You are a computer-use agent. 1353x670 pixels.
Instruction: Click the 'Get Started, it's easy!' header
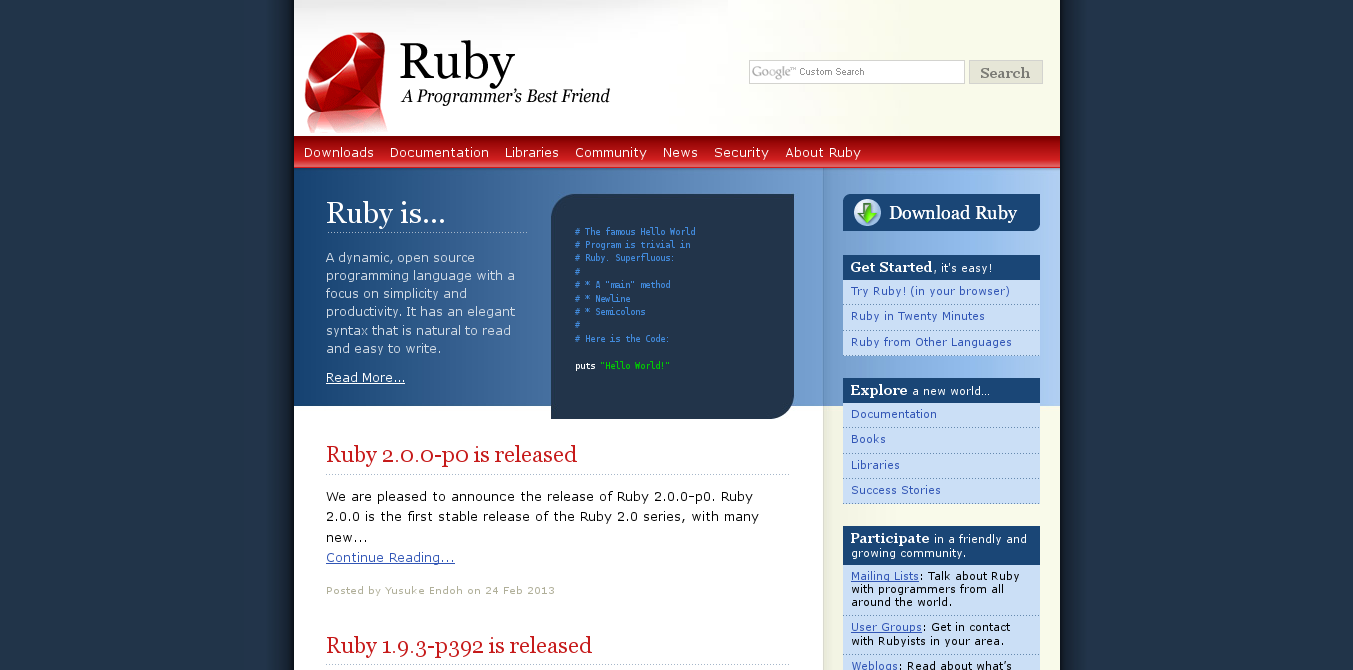coord(941,267)
